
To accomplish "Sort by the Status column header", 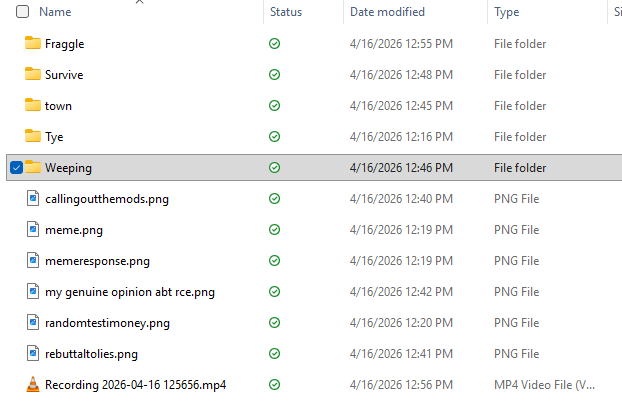I will pyautogui.click(x=286, y=12).
